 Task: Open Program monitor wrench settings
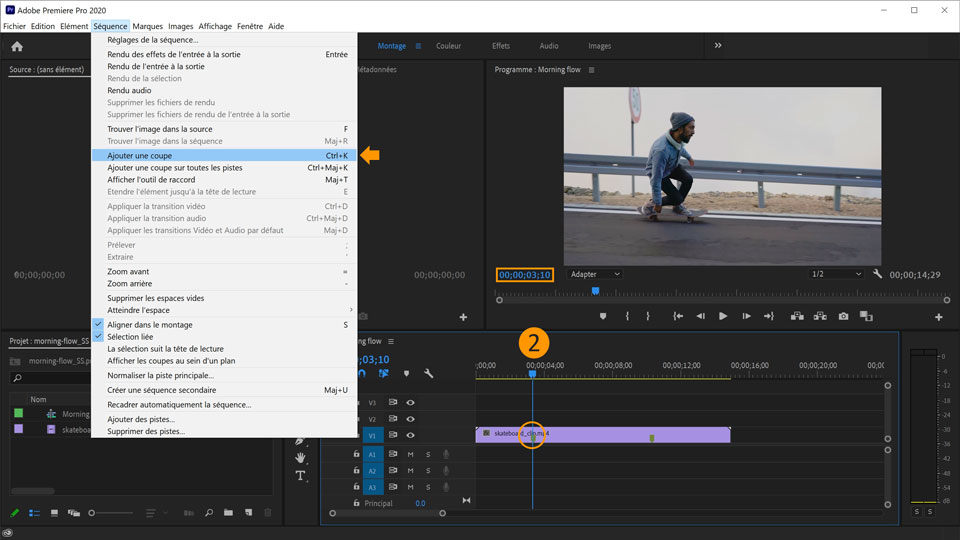[x=877, y=274]
